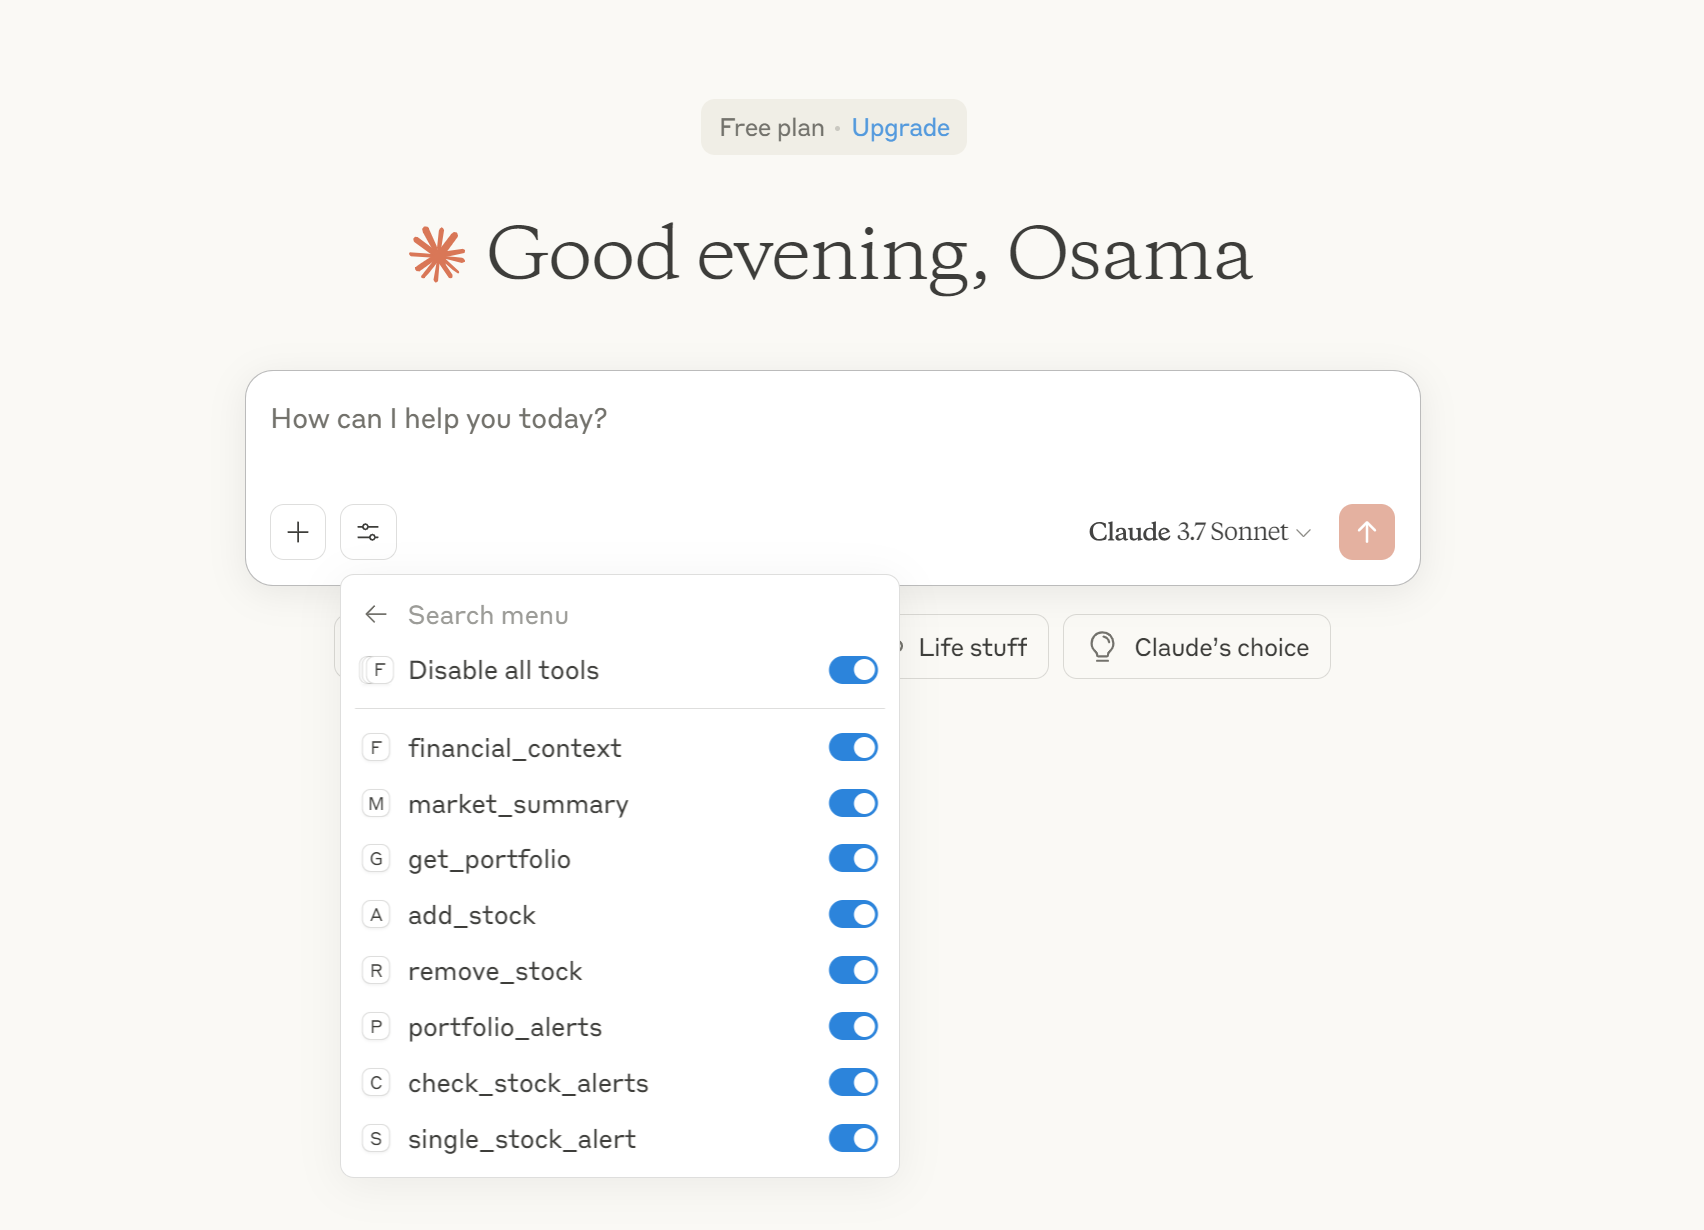
Task: Click the lightbulb icon in Claude's choice
Action: click(1102, 647)
